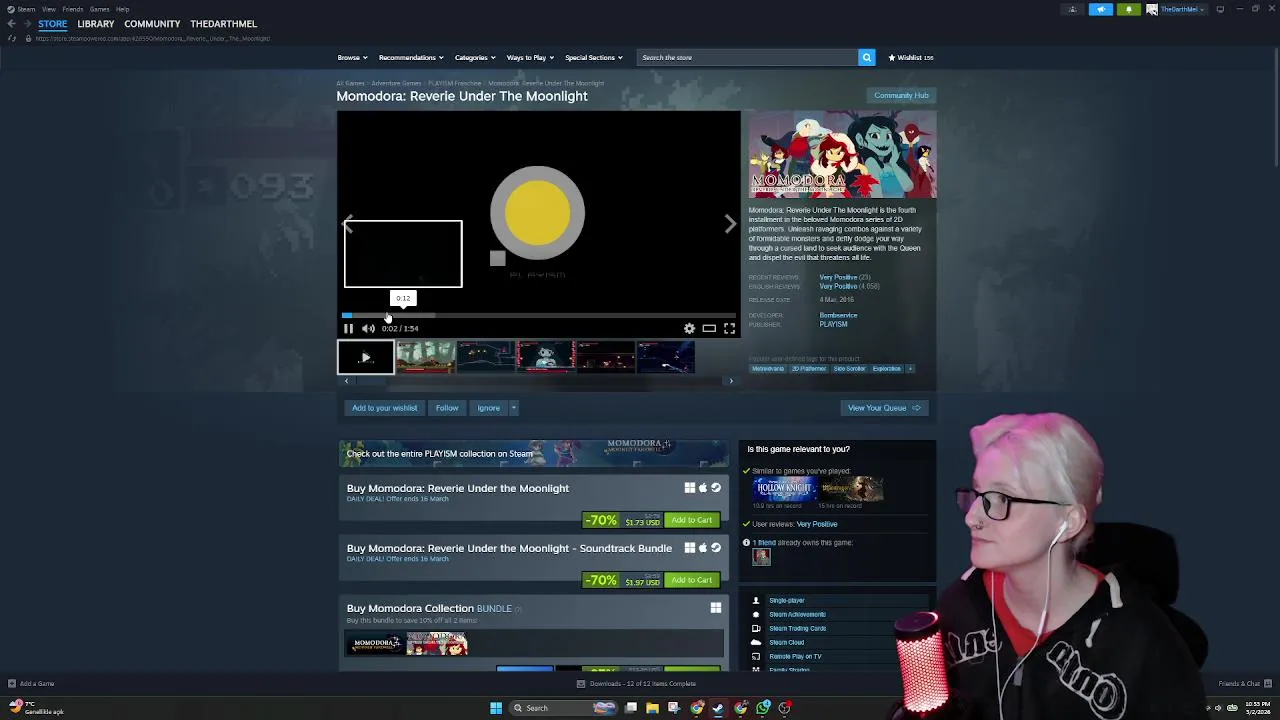Open Windows Start menu
Screen dimensions: 1280x720
496,708
